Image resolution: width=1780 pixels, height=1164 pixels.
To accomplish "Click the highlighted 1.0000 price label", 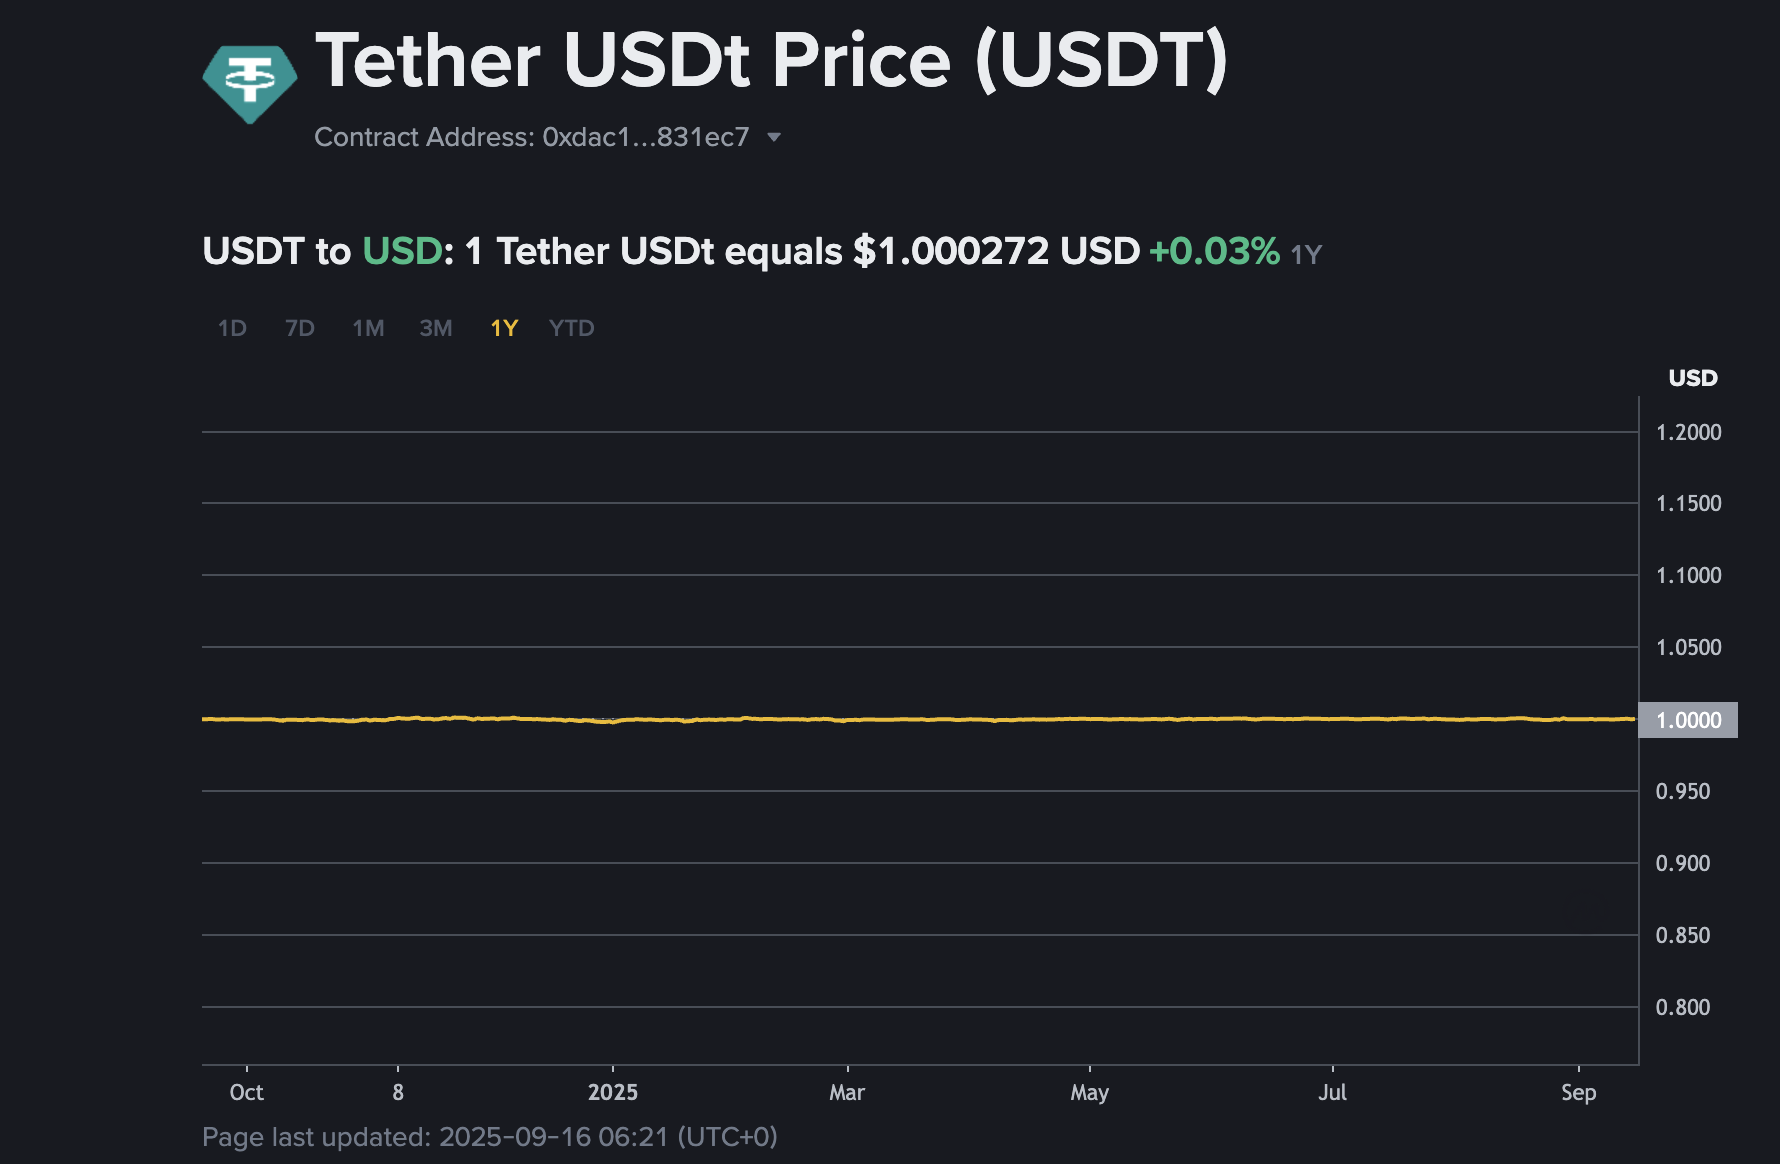I will pos(1688,719).
